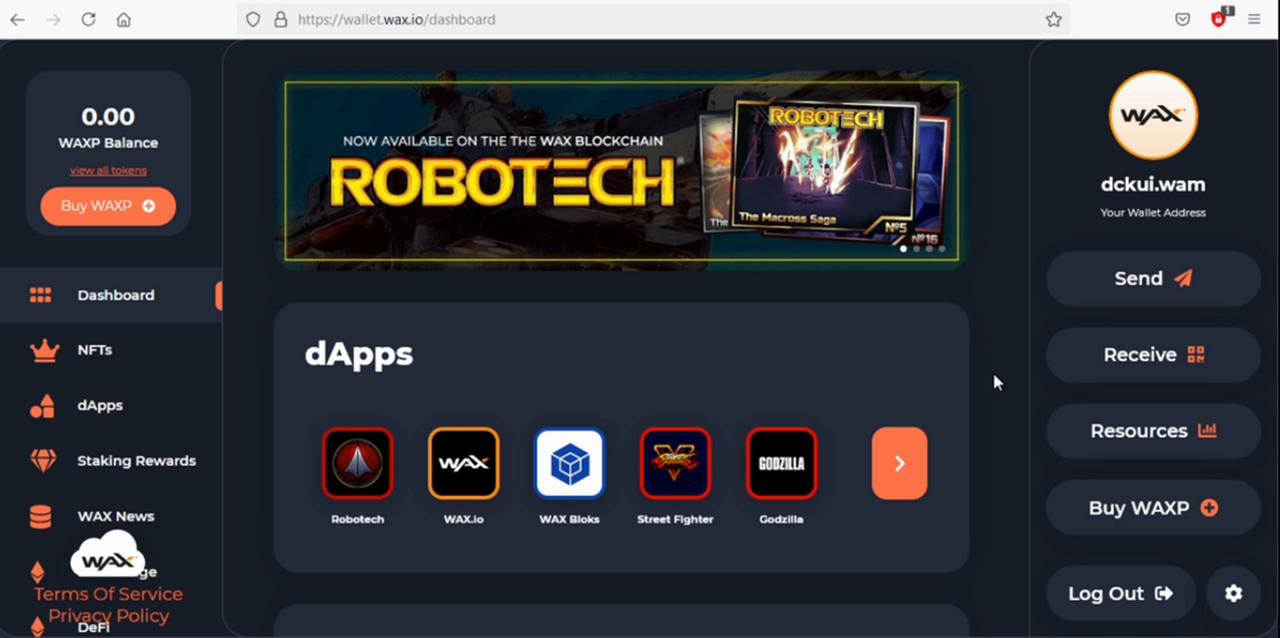Select Dashboard in the sidebar

click(x=110, y=295)
